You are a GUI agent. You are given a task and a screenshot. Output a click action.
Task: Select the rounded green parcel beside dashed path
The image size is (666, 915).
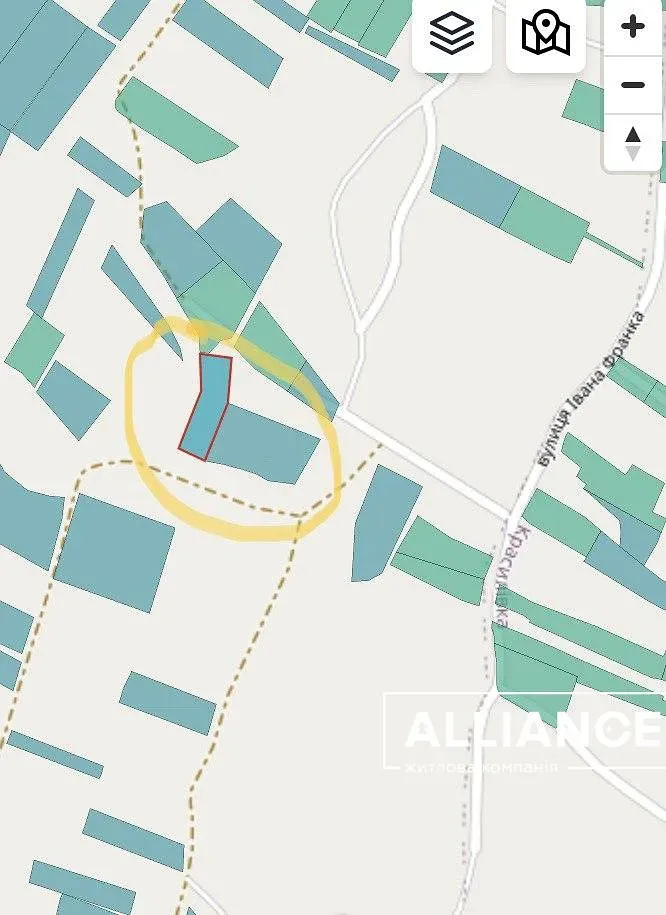pyautogui.click(x=173, y=121)
